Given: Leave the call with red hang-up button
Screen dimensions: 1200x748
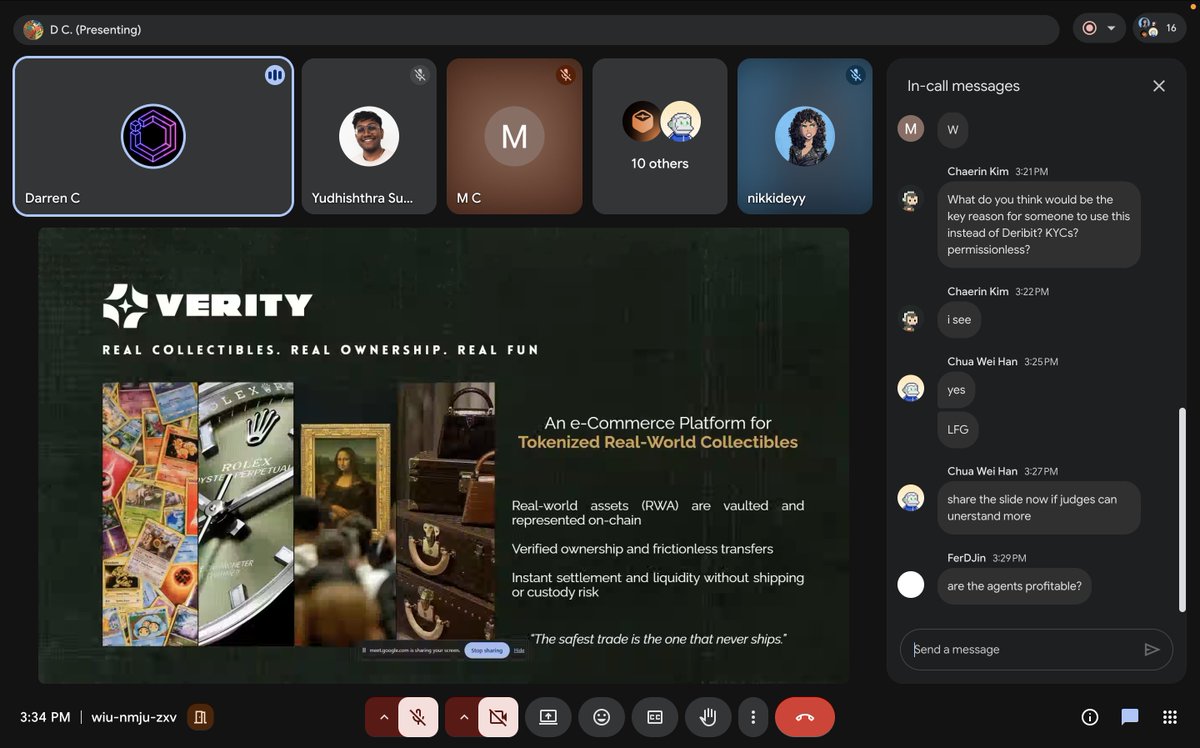Looking at the screenshot, I should click(805, 717).
